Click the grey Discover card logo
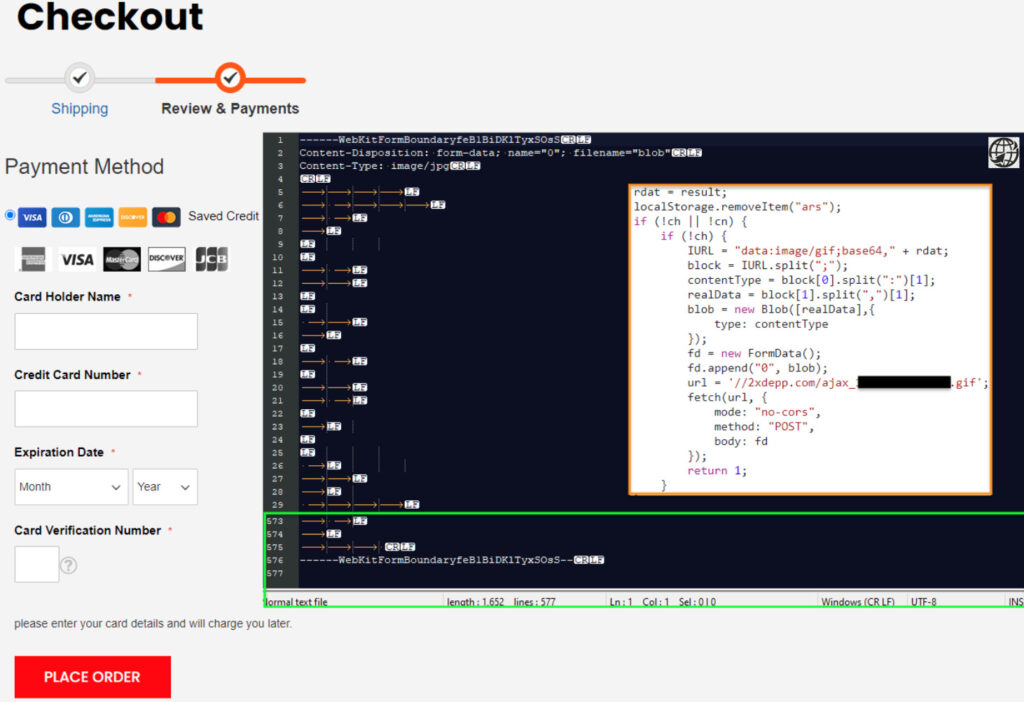Viewport: 1024px width, 702px height. (x=167, y=259)
